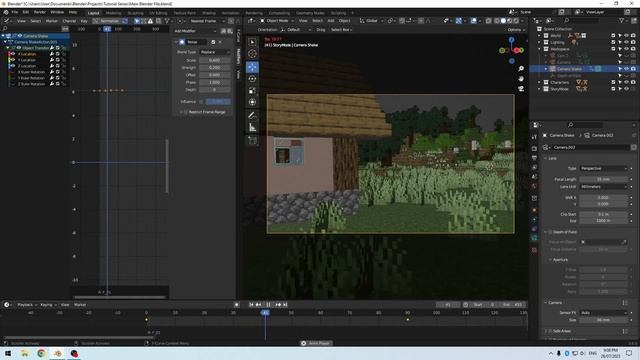Viewport: 640px width, 360px height.
Task: Toggle viewport gizmo display icon
Action: tap(459, 20)
